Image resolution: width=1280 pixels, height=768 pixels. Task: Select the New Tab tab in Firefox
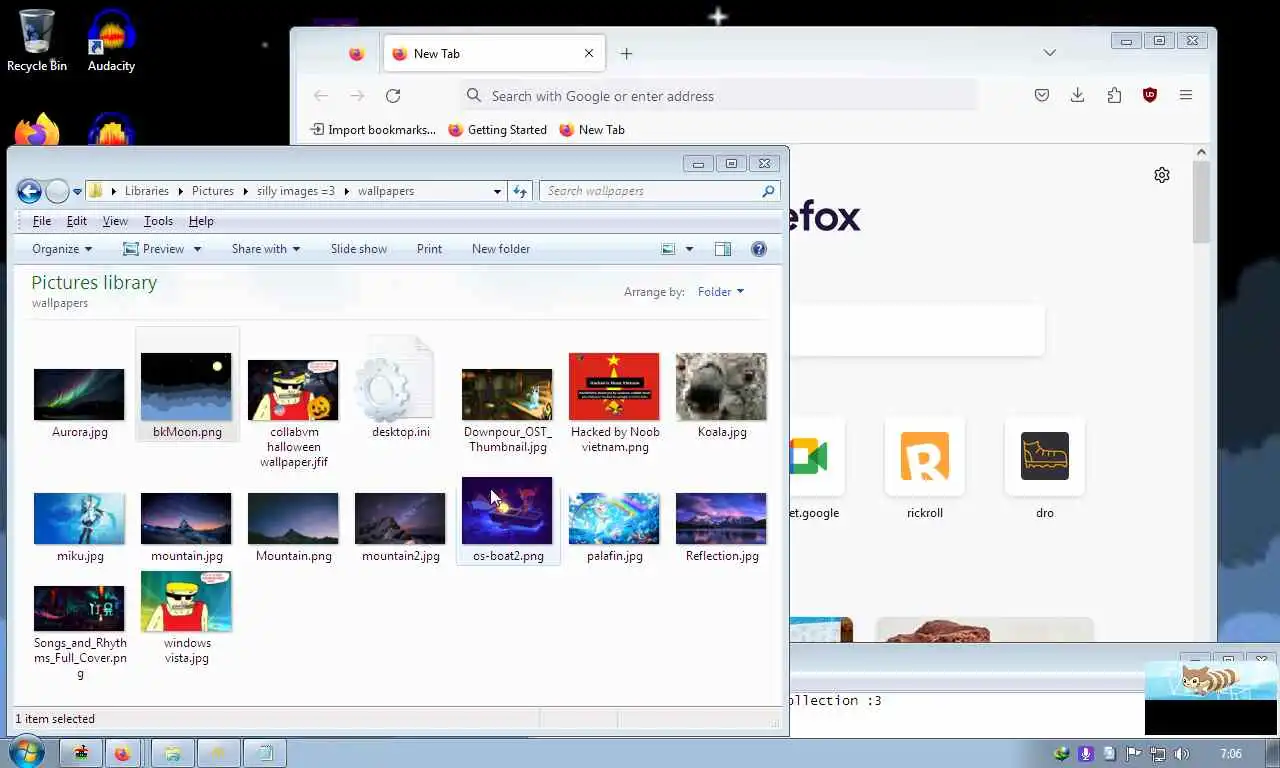pos(494,54)
